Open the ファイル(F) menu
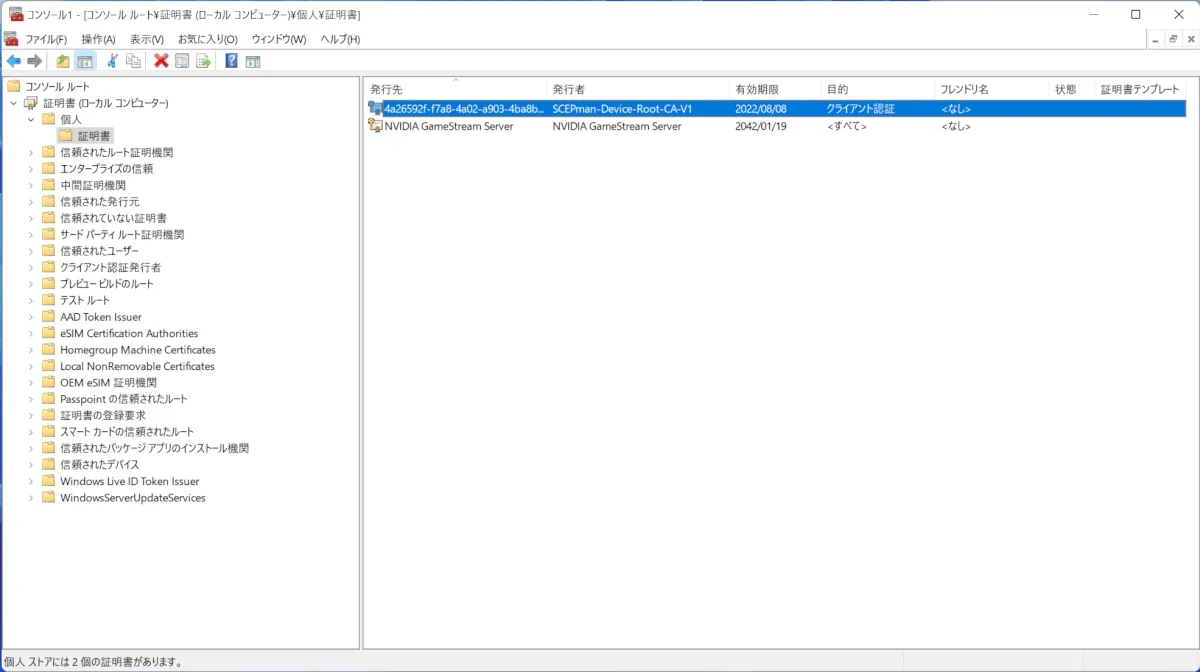The width and height of the screenshot is (1200, 672). [x=46, y=39]
